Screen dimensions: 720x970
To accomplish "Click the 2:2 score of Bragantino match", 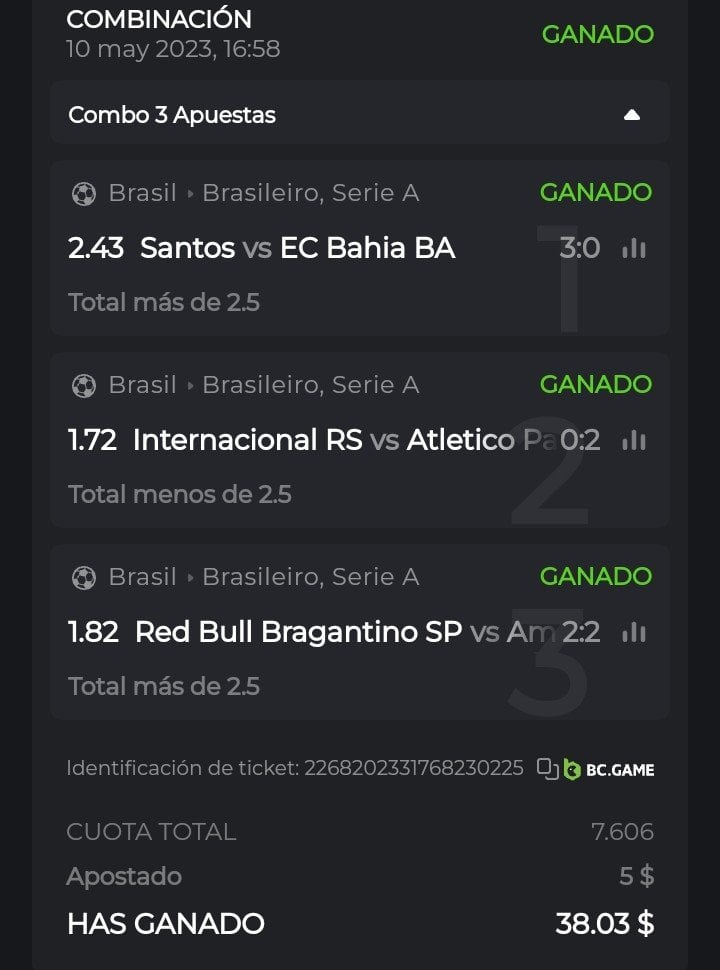I will click(580, 632).
